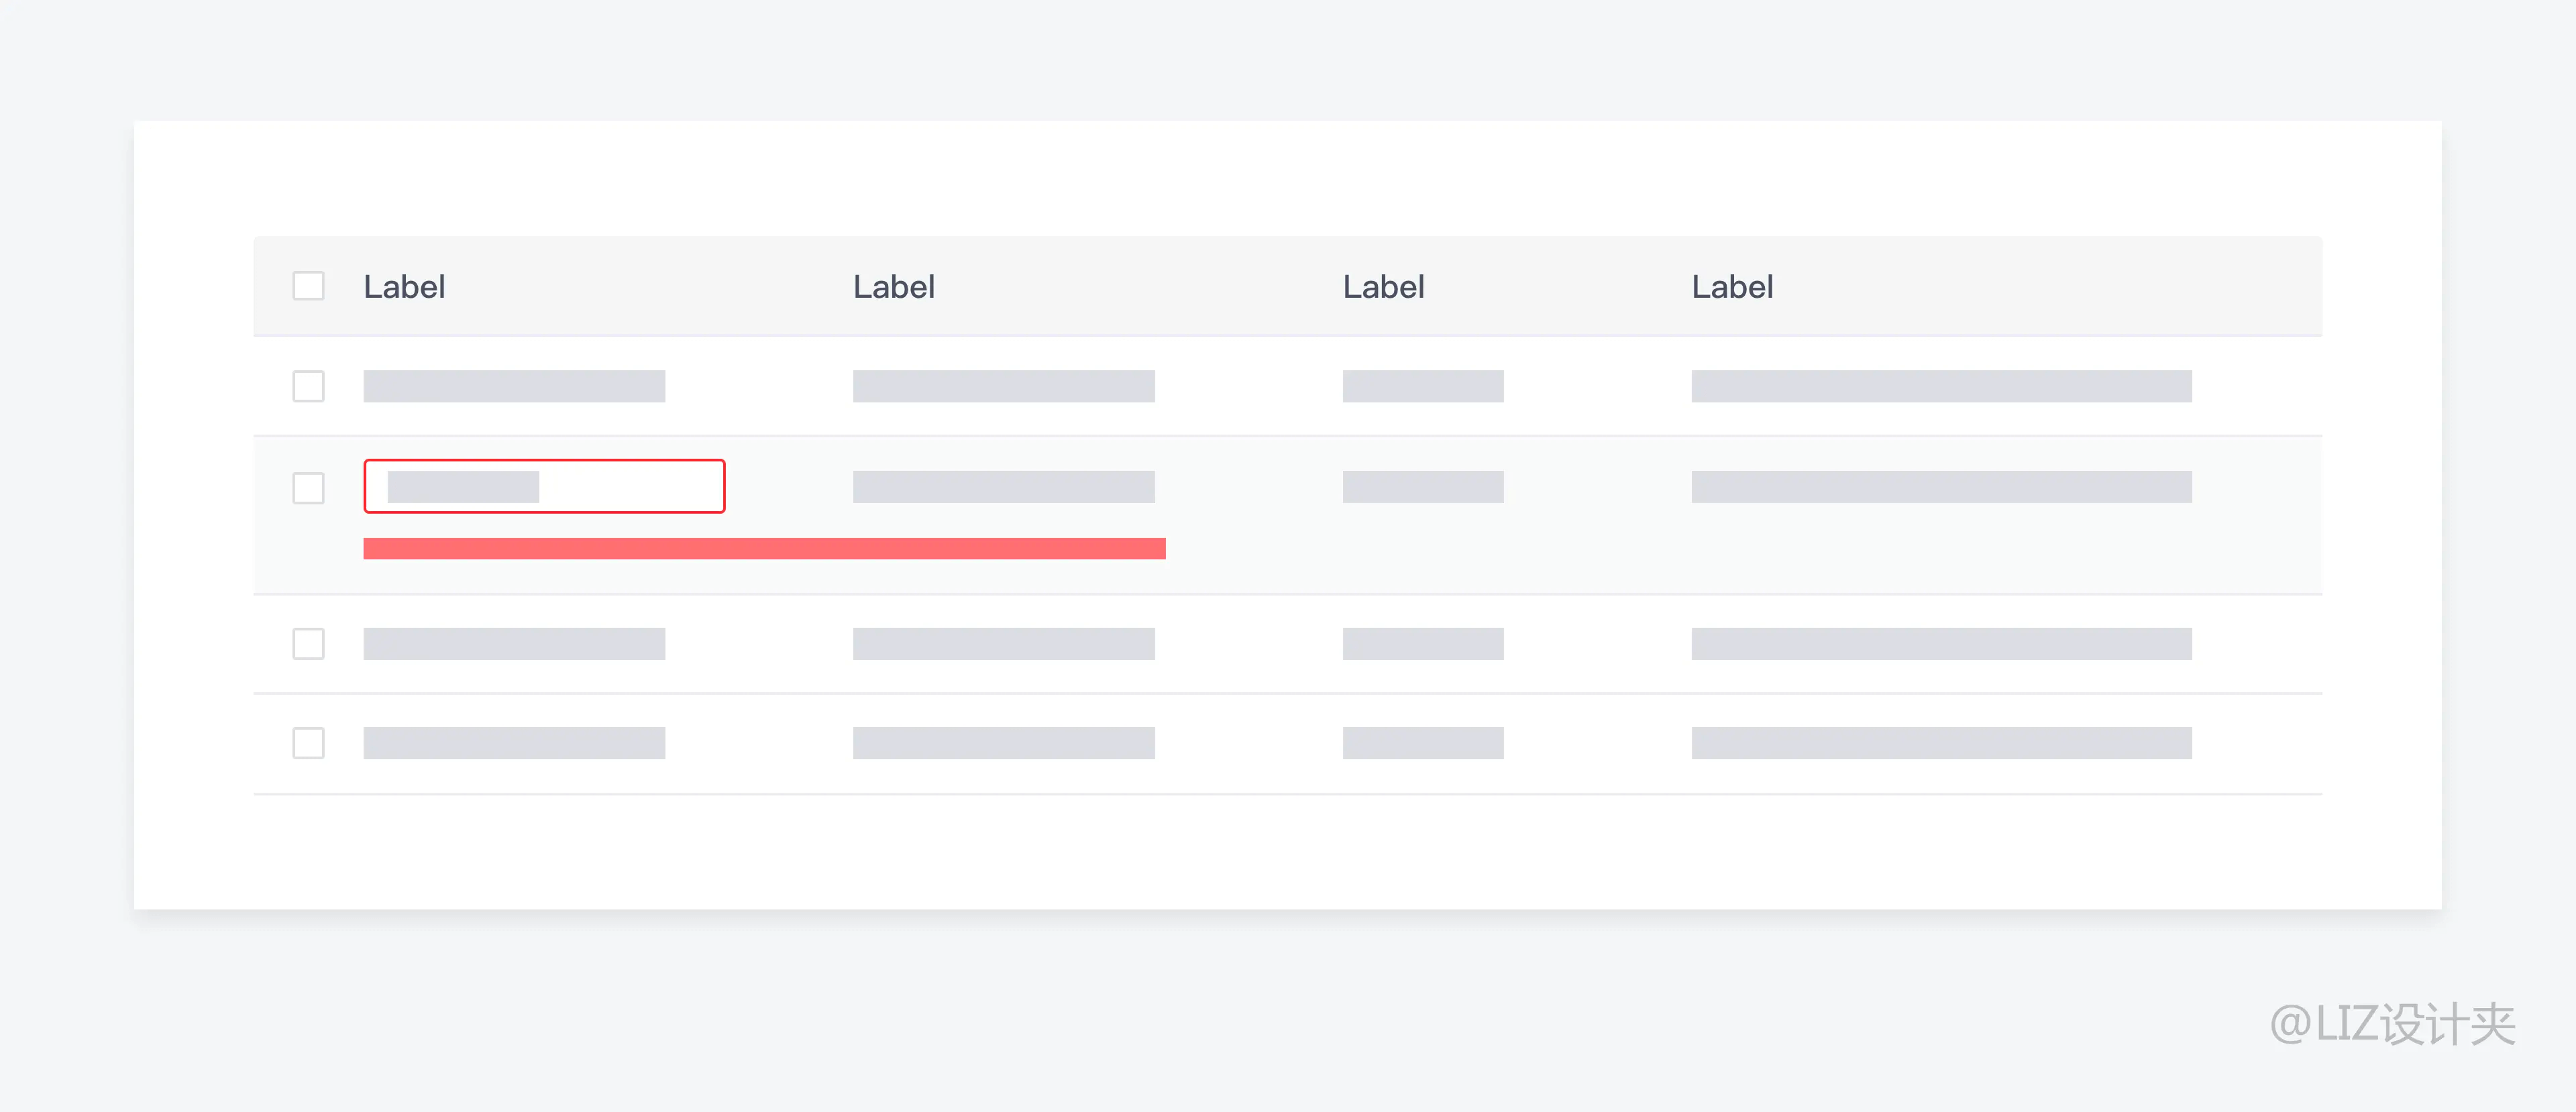Image resolution: width=2576 pixels, height=1112 pixels.
Task: Click the error row's second column cell
Action: [x=1003, y=487]
